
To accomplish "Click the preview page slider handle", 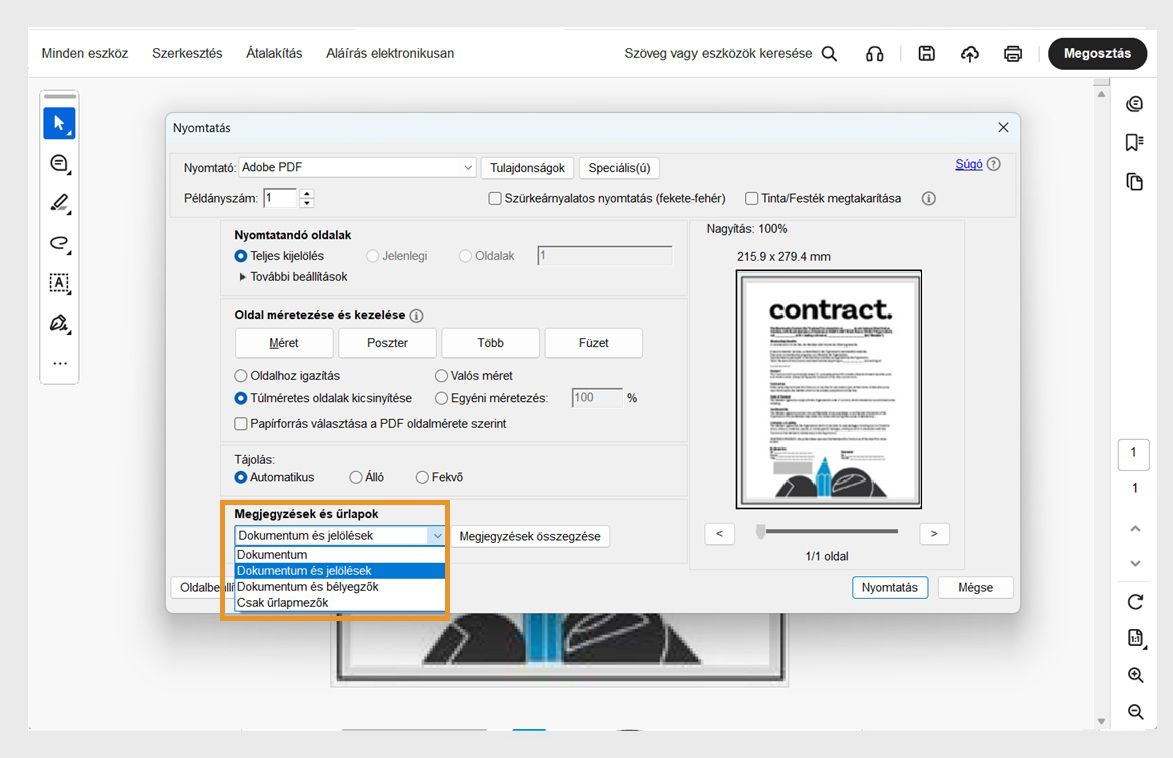I will [761, 531].
